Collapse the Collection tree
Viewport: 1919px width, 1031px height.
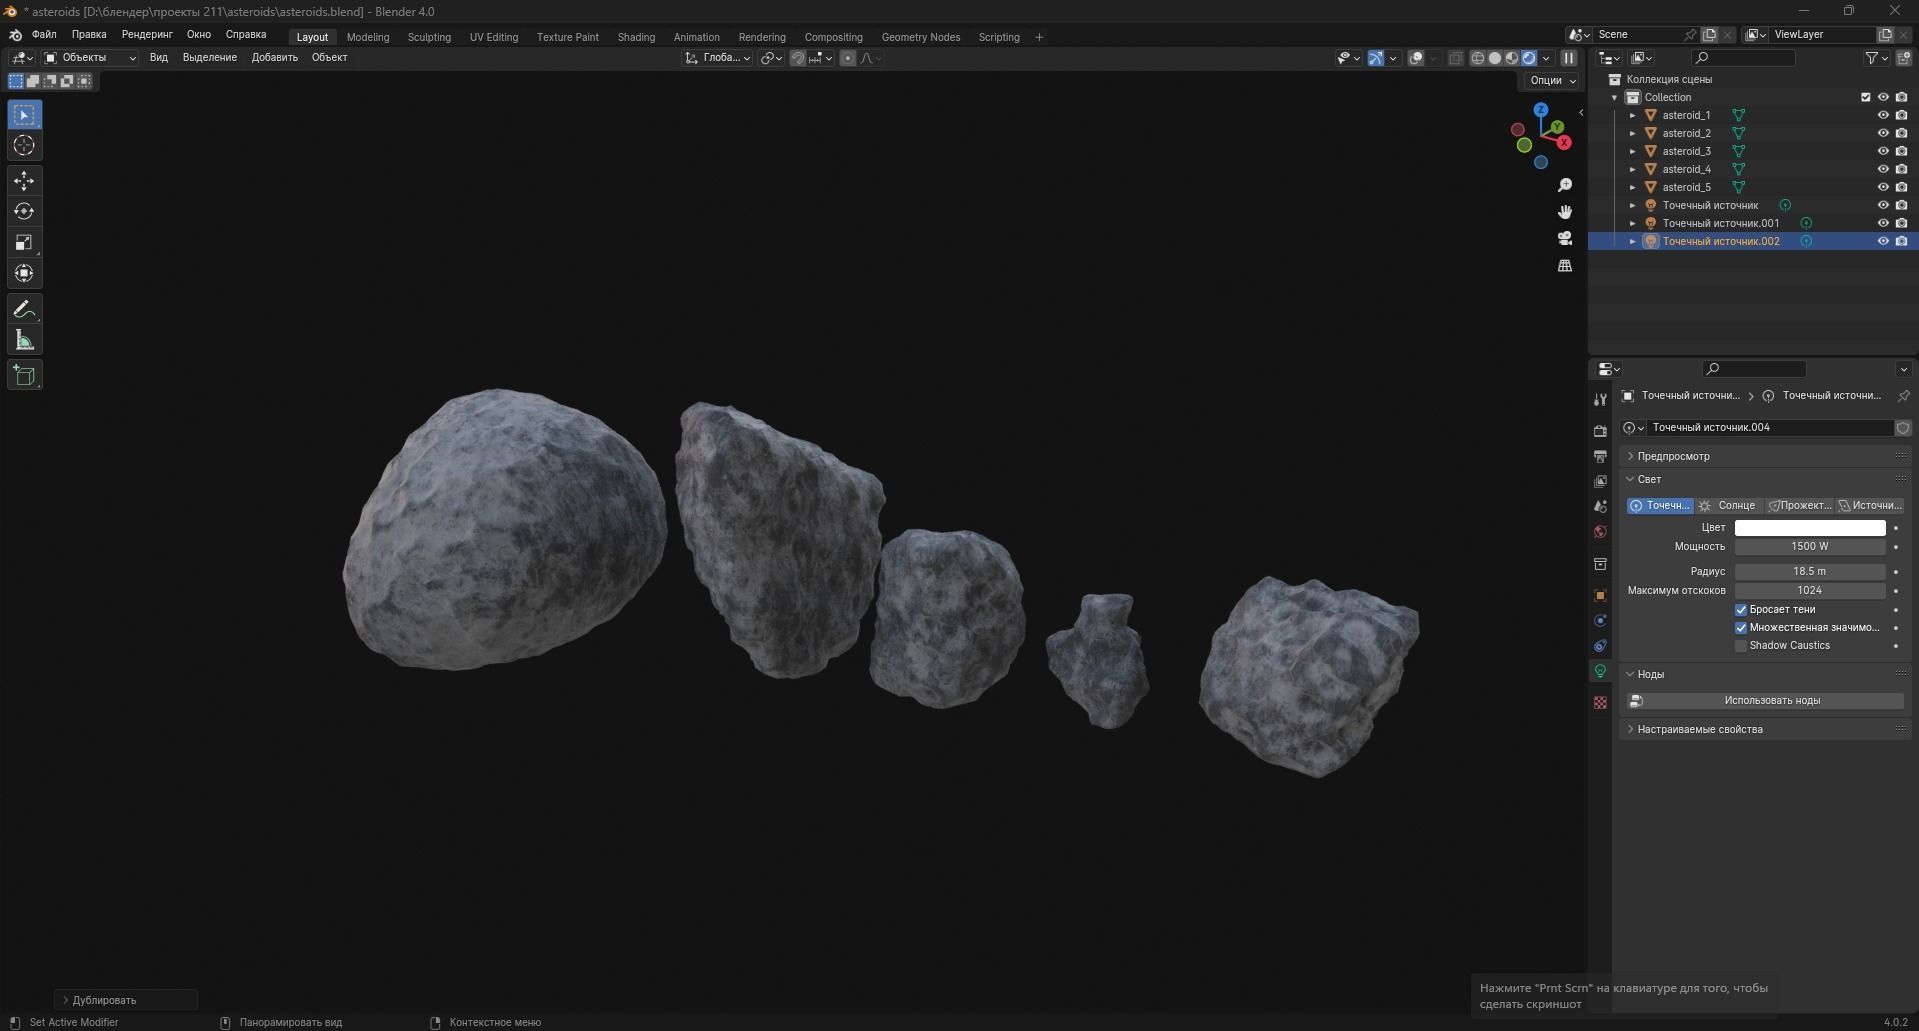tap(1614, 97)
